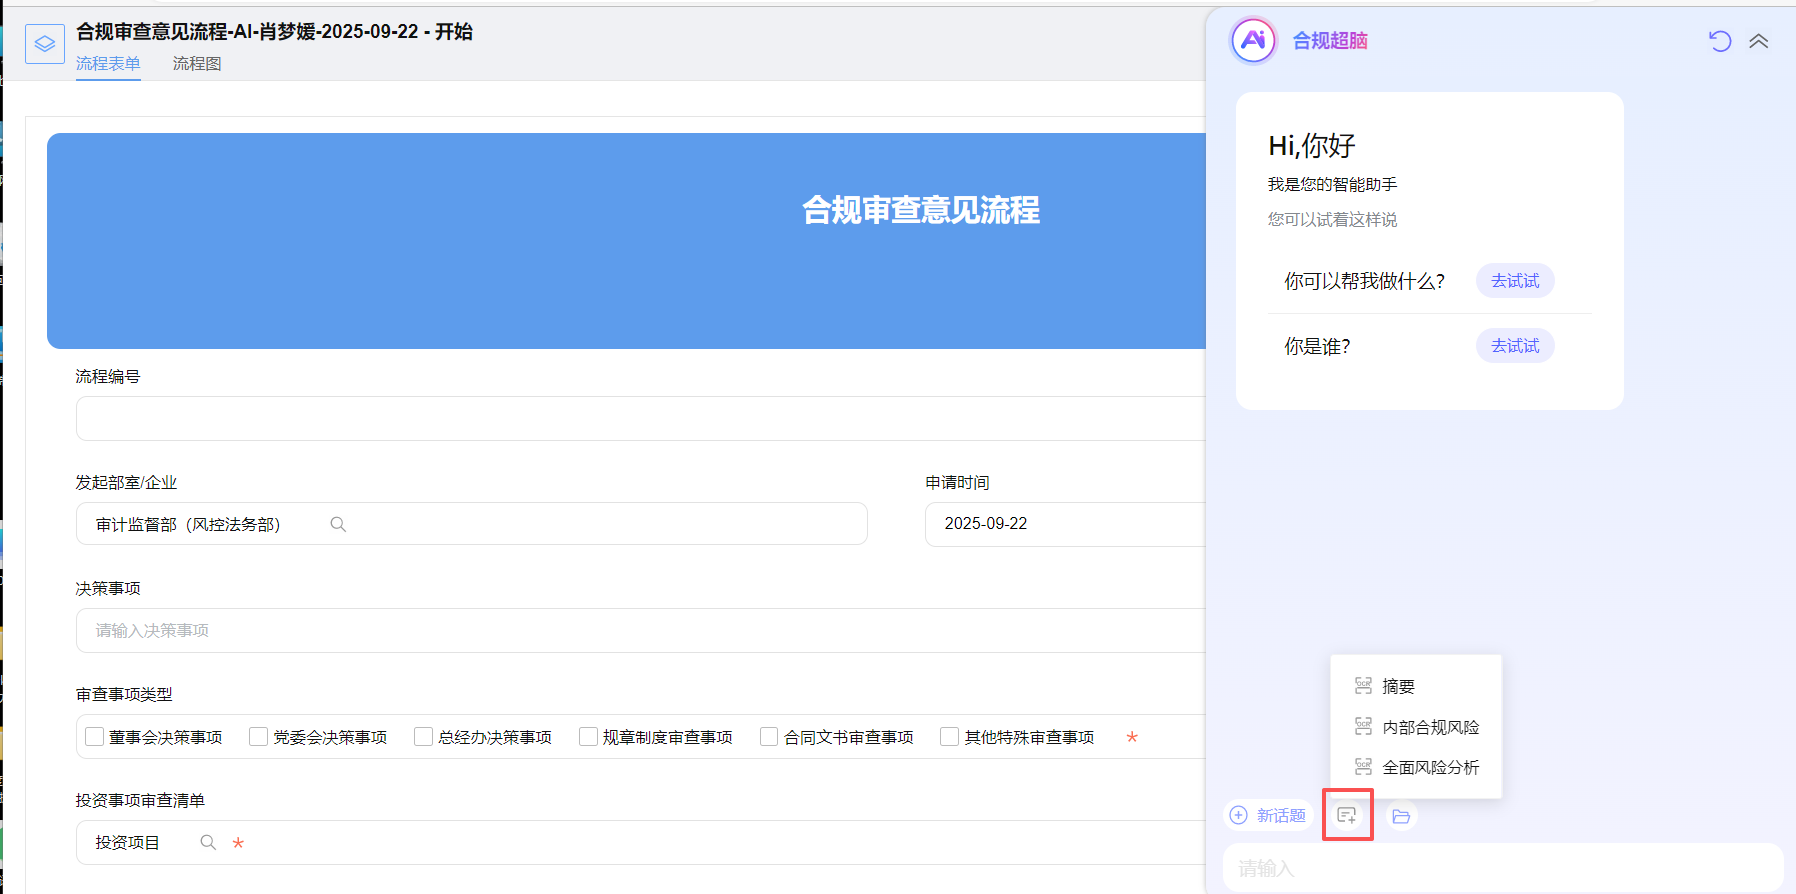The width and height of the screenshot is (1796, 894).
Task: Choose 摘要 from the popup menu
Action: tap(1398, 686)
